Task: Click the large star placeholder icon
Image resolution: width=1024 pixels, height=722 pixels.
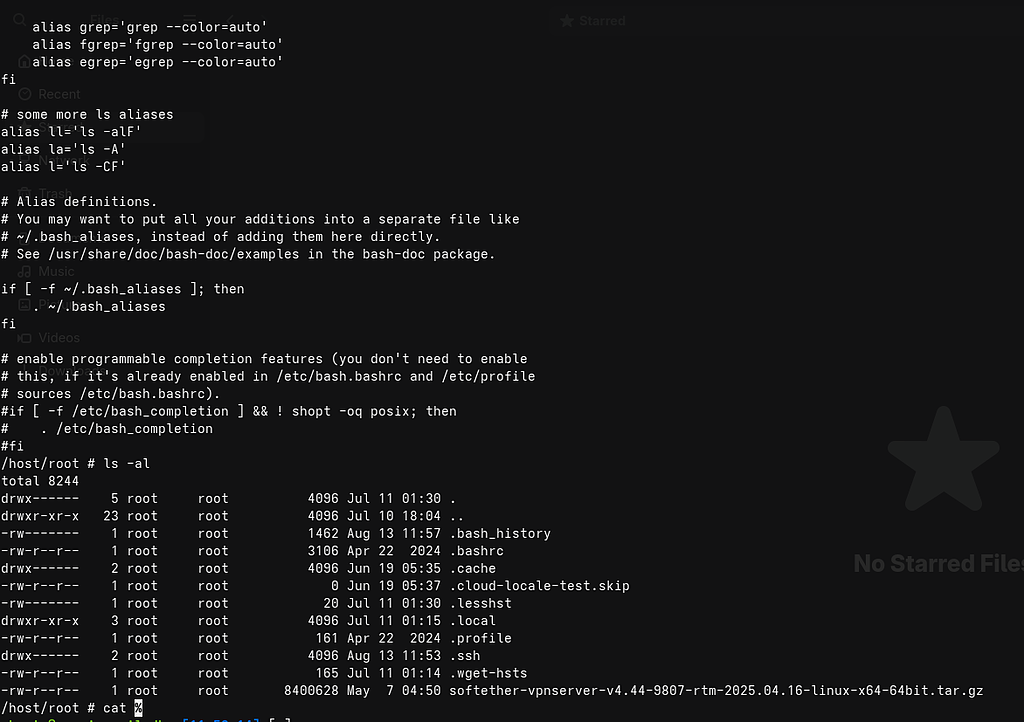Action: (942, 460)
